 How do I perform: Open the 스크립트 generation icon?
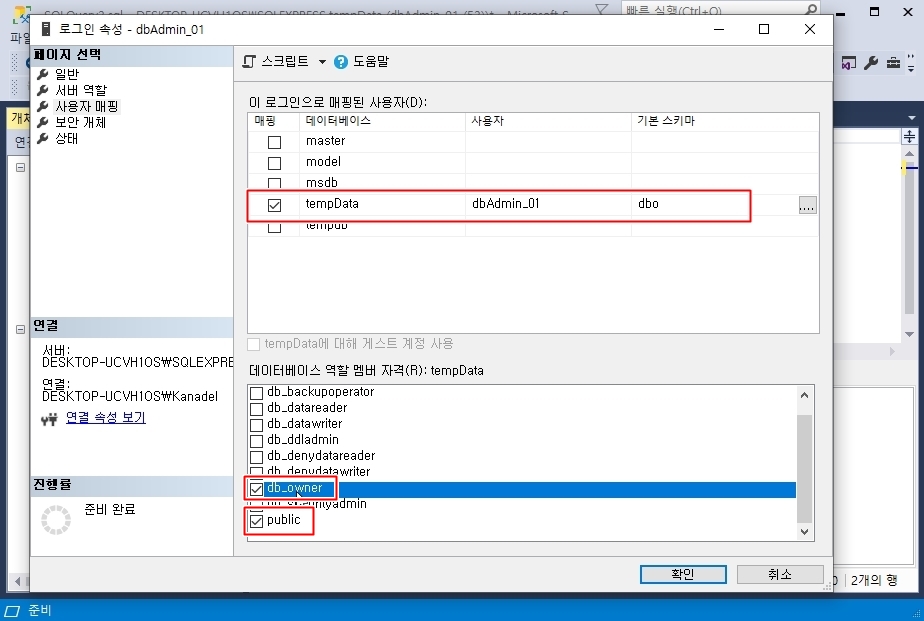coord(249,61)
